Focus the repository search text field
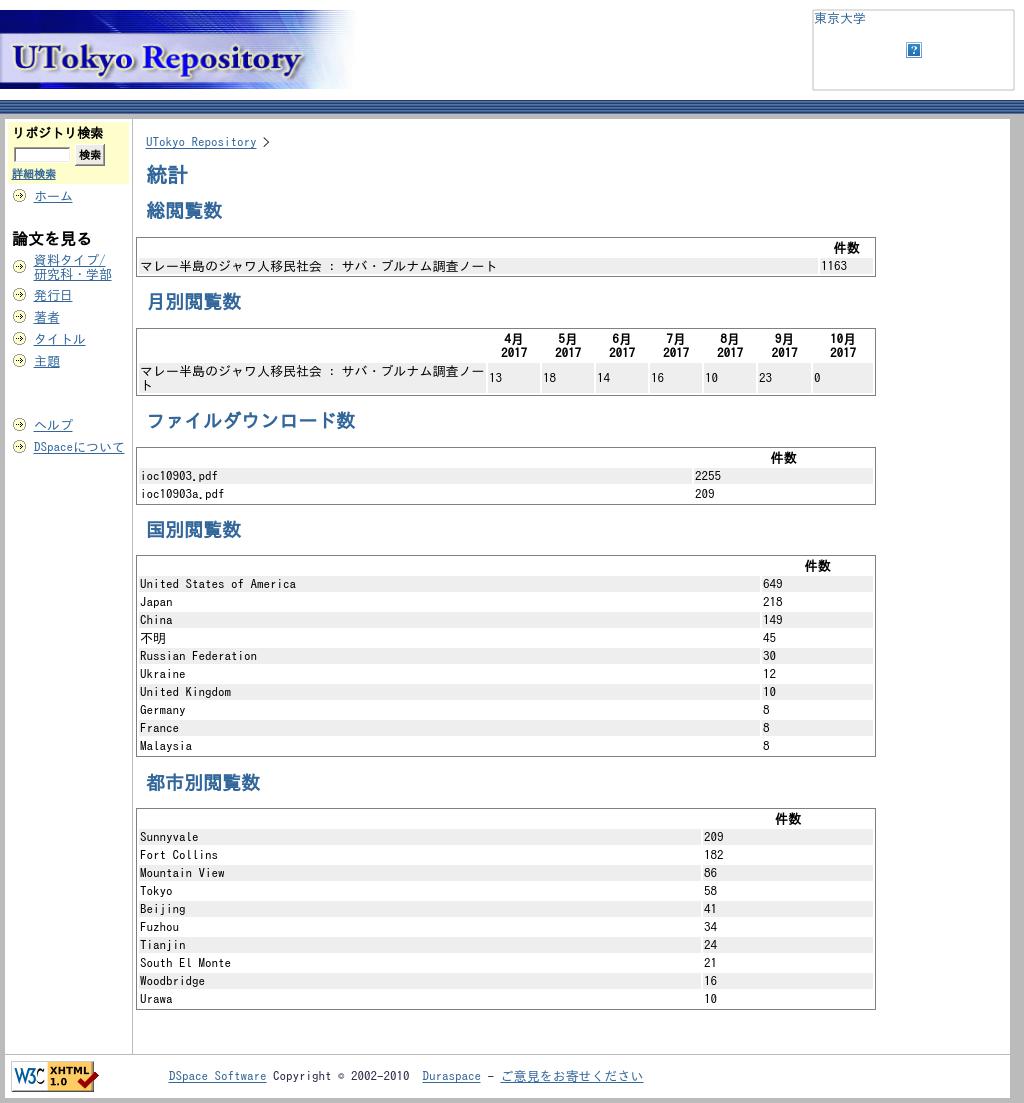This screenshot has width=1024, height=1103. (x=42, y=155)
